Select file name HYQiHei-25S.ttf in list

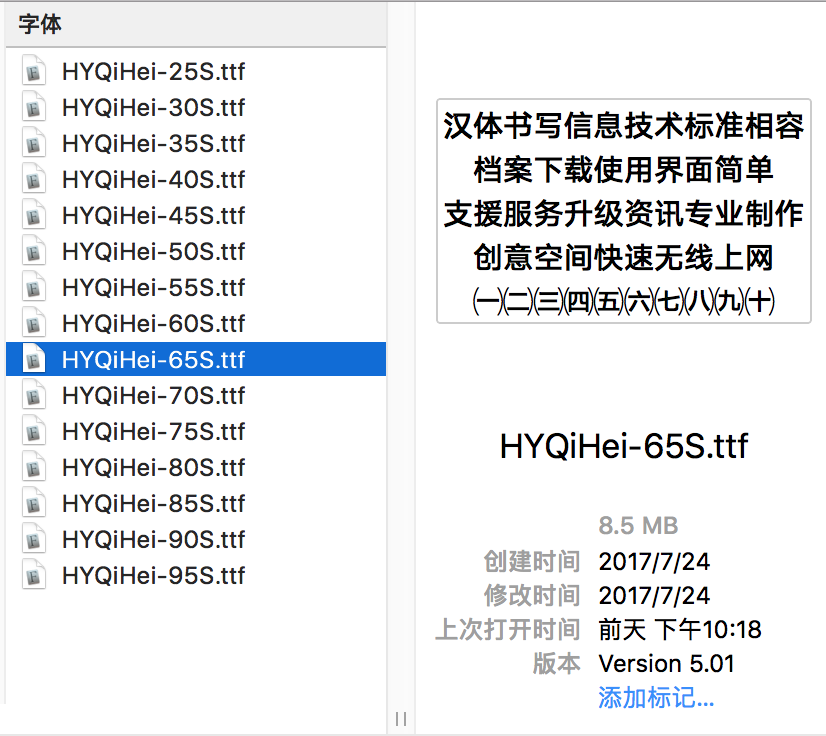153,72
